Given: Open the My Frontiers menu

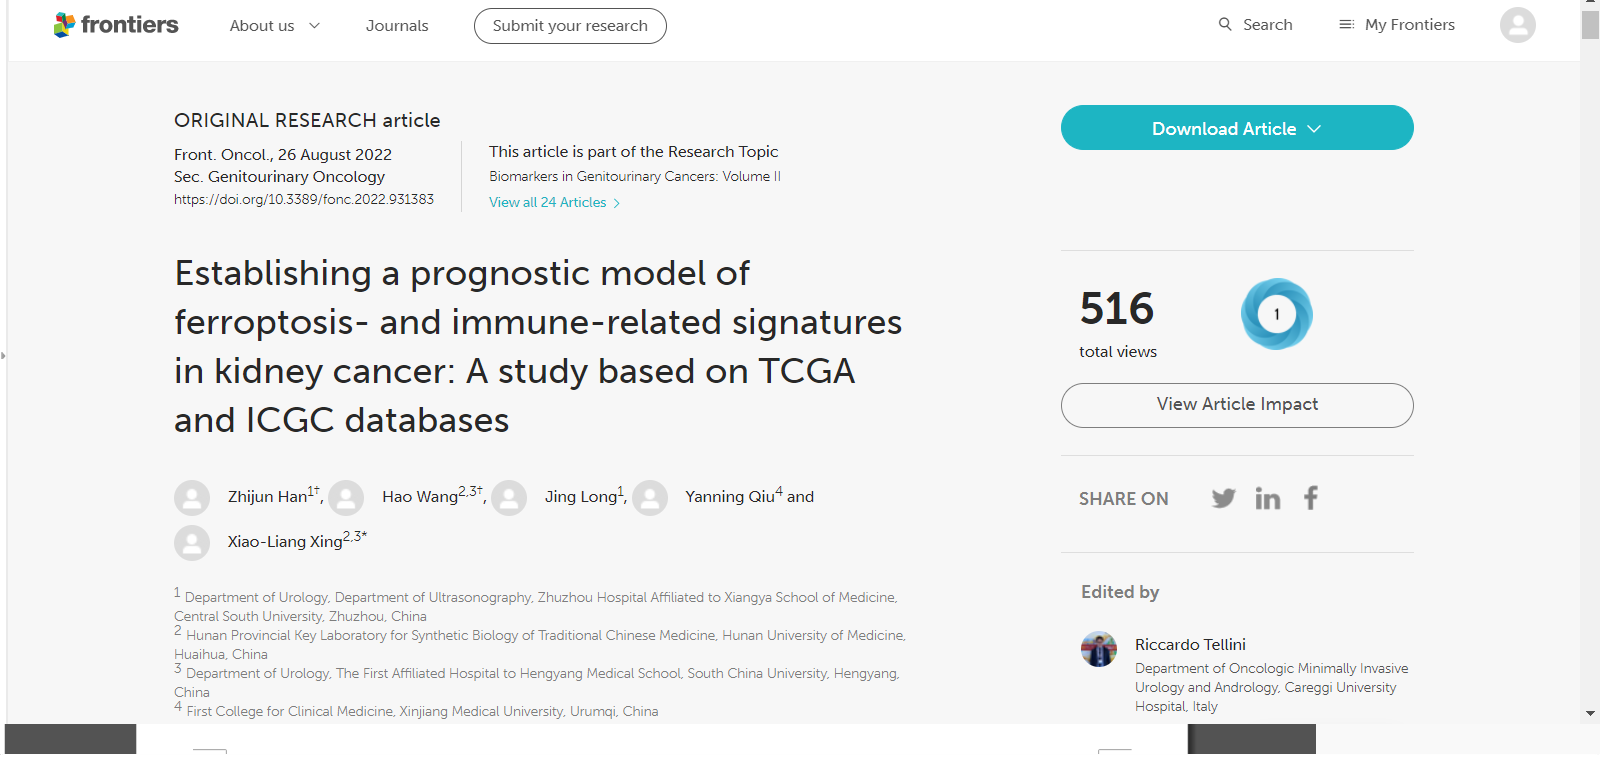Looking at the screenshot, I should [x=1397, y=25].
